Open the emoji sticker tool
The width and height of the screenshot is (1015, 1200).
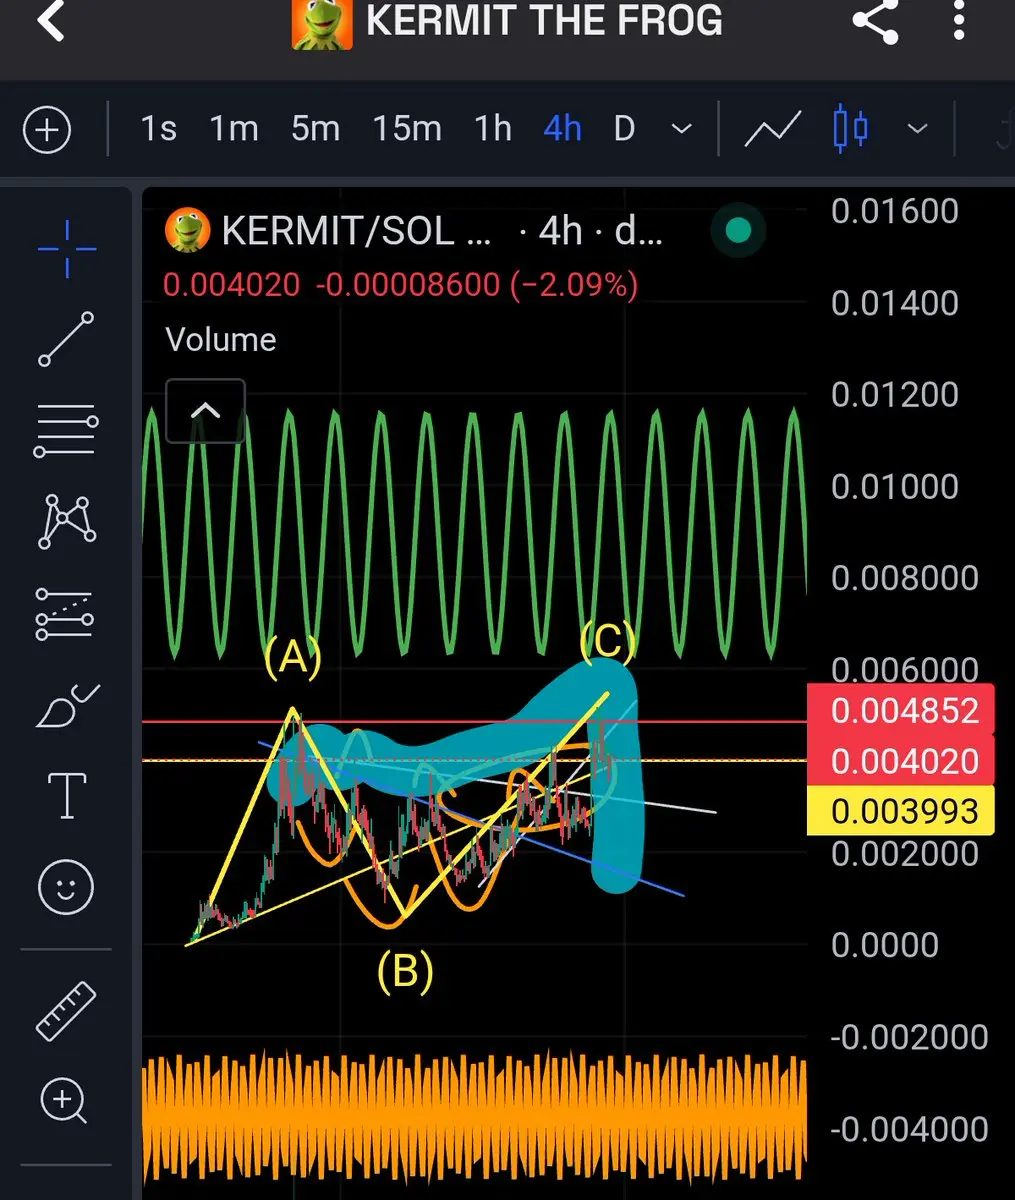pyautogui.click(x=66, y=887)
